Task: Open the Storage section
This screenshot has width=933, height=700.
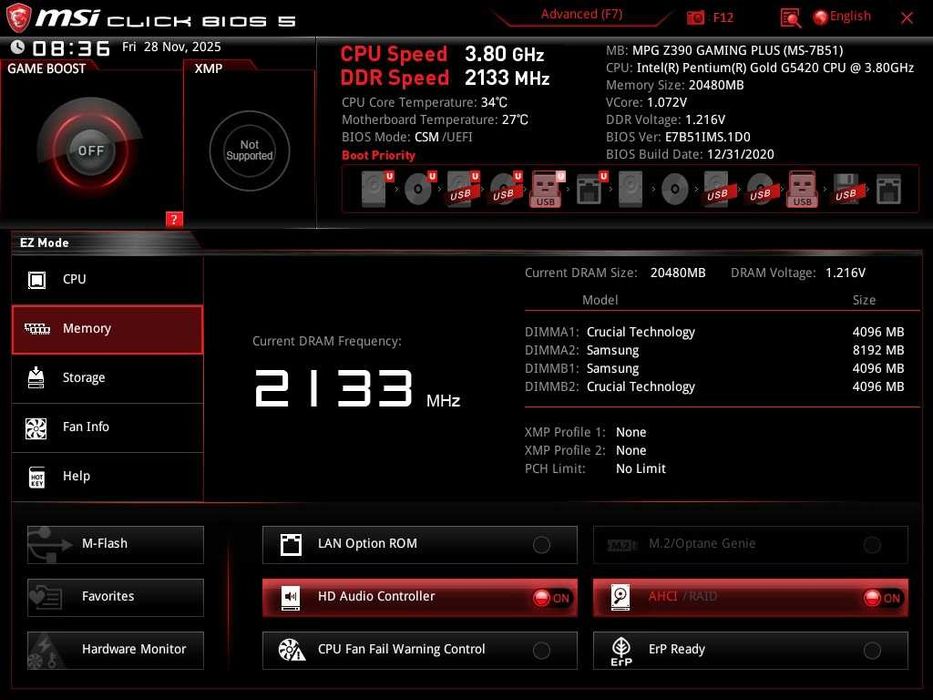Action: (107, 378)
